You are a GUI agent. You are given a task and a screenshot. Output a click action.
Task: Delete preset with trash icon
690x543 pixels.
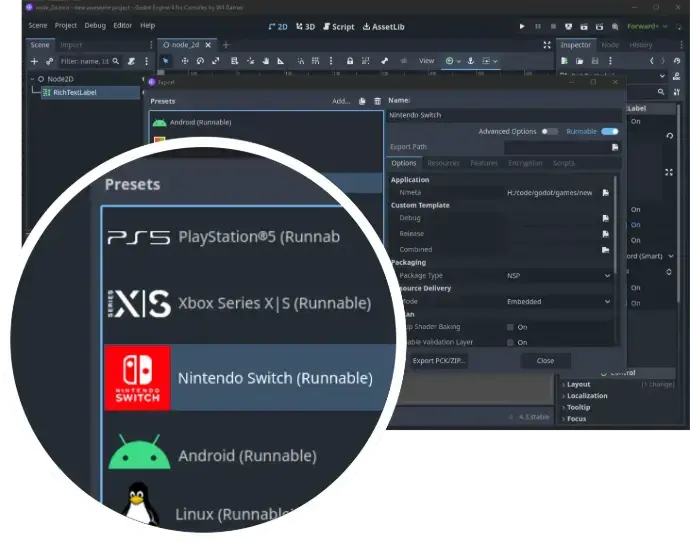pos(377,101)
